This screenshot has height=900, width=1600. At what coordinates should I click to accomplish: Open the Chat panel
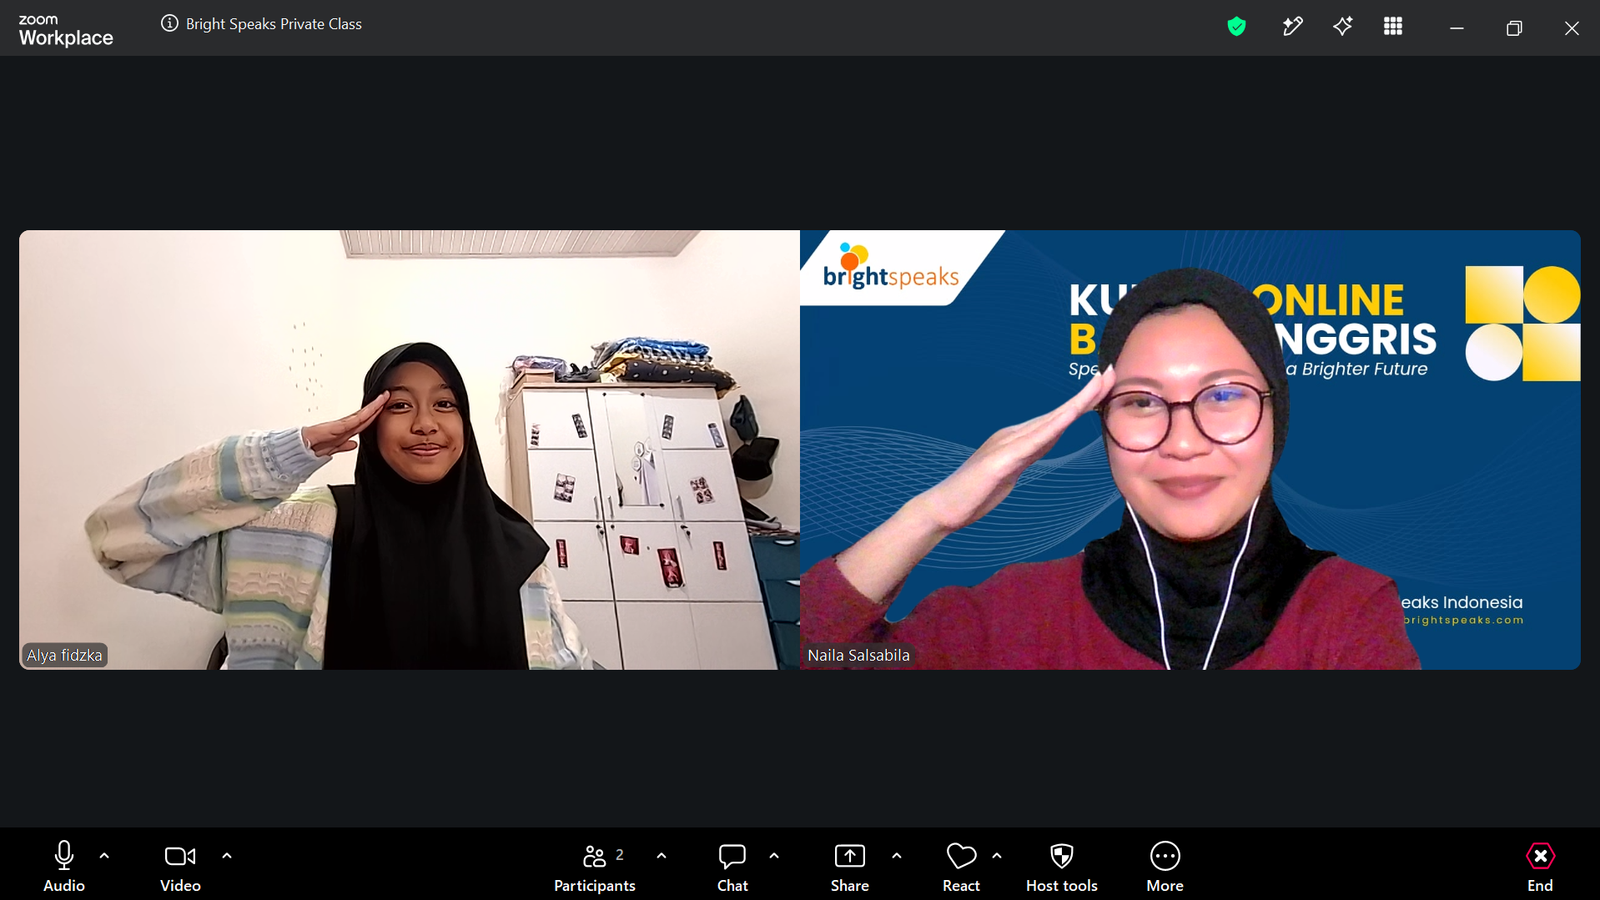click(732, 866)
